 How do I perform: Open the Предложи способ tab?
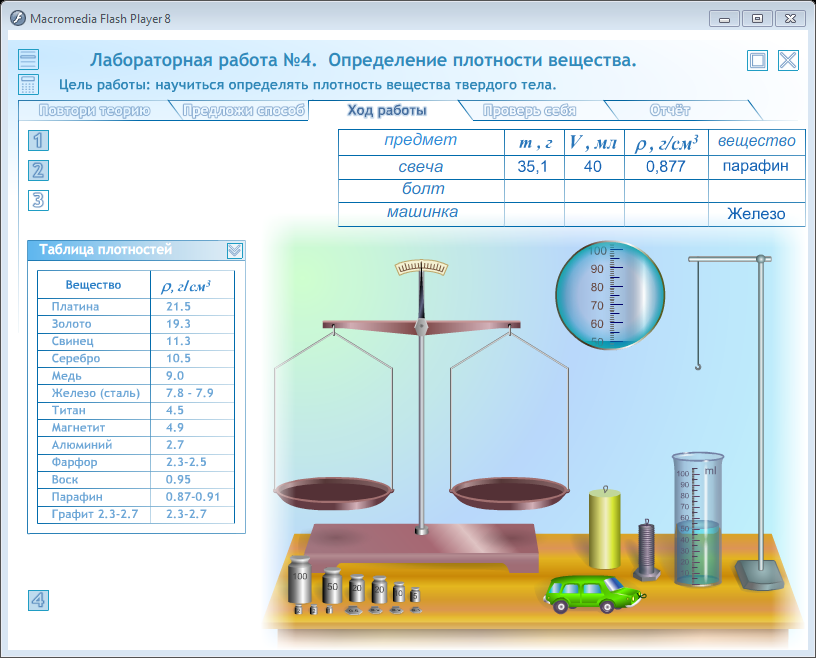244,110
